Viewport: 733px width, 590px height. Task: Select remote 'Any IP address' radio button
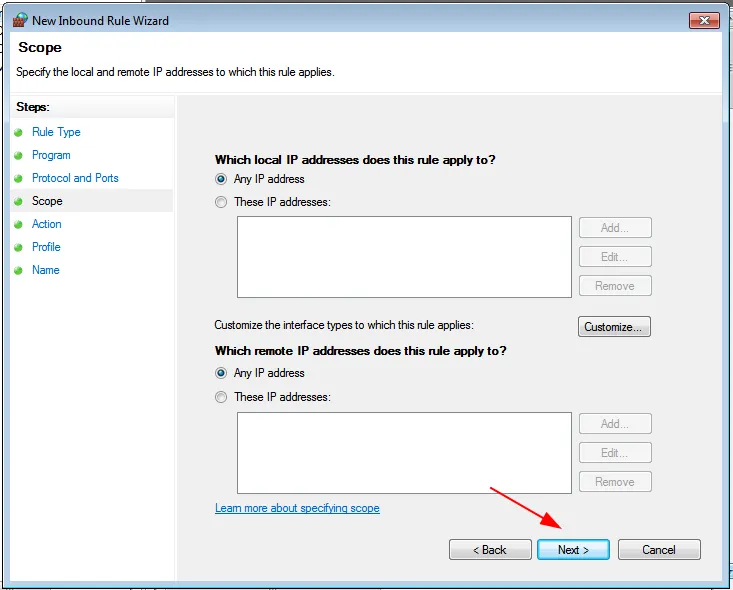pos(221,373)
